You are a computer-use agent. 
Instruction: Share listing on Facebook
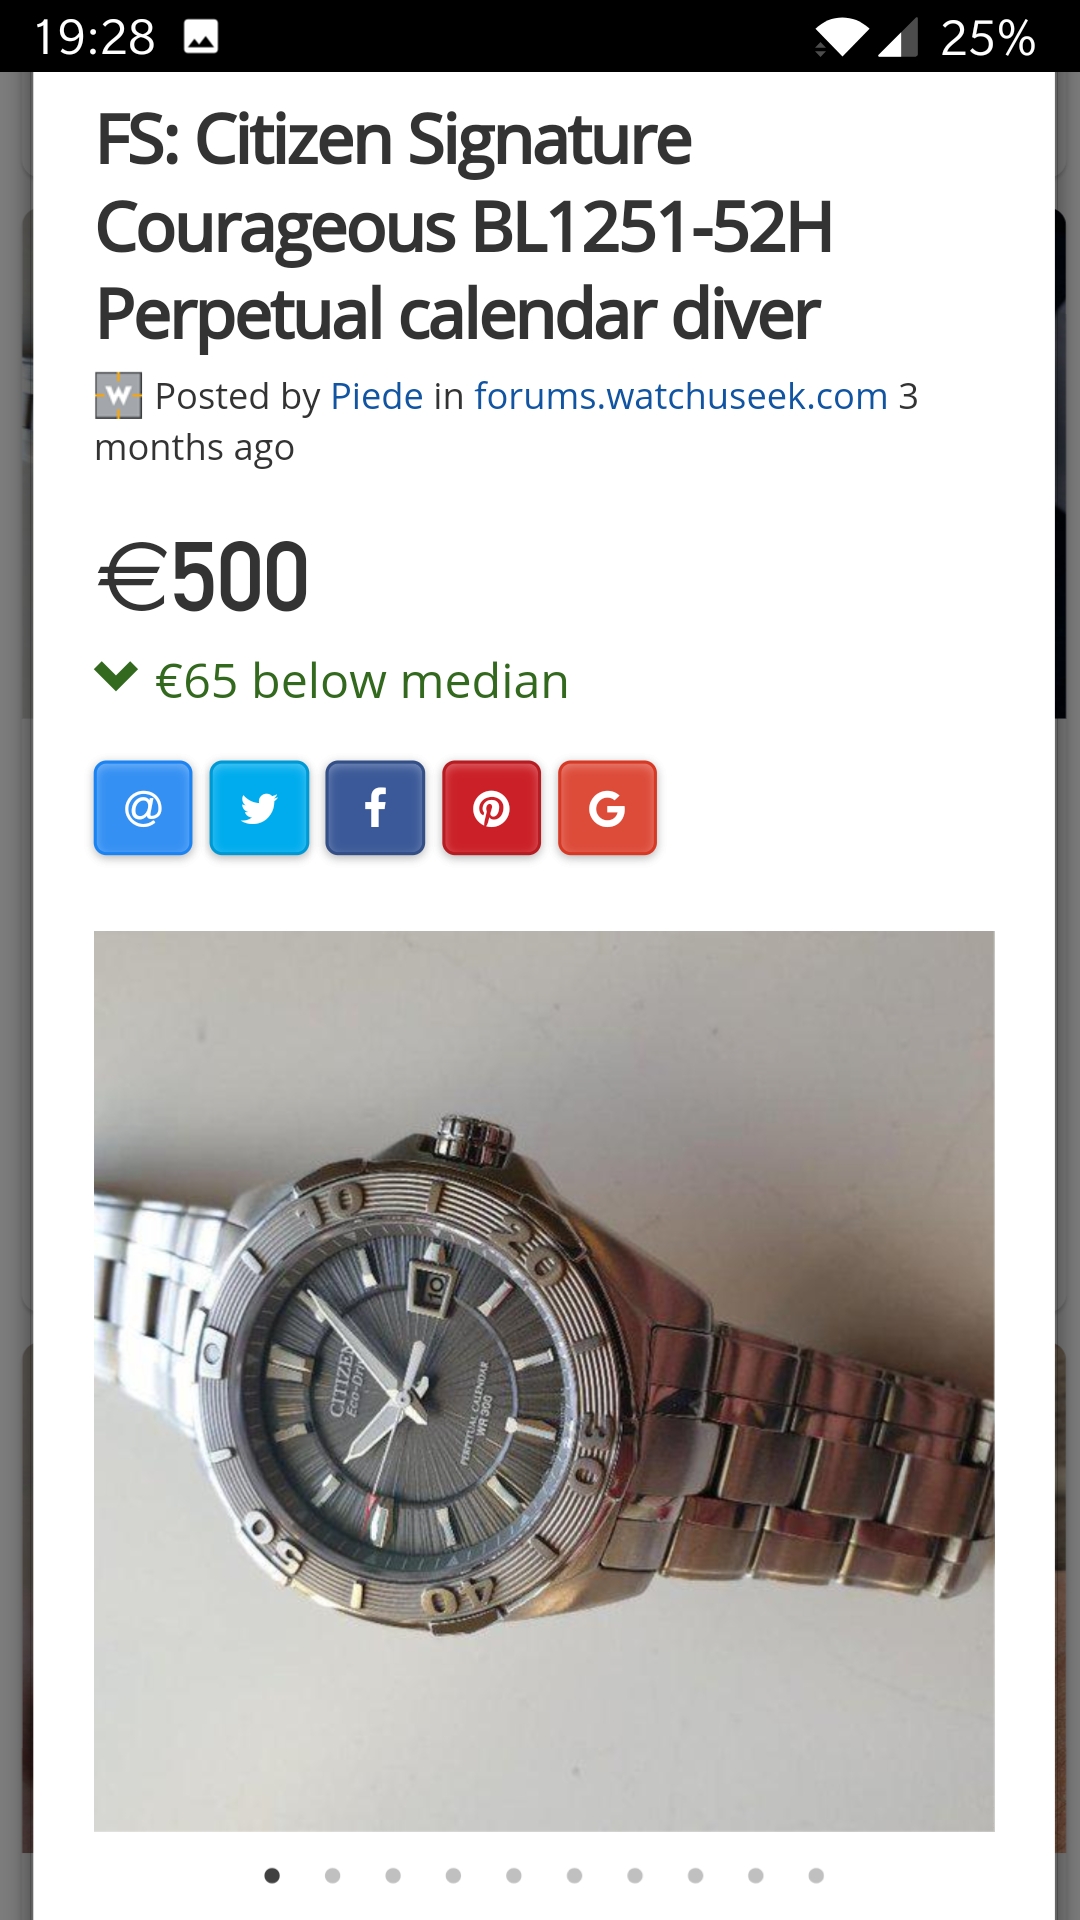(375, 808)
